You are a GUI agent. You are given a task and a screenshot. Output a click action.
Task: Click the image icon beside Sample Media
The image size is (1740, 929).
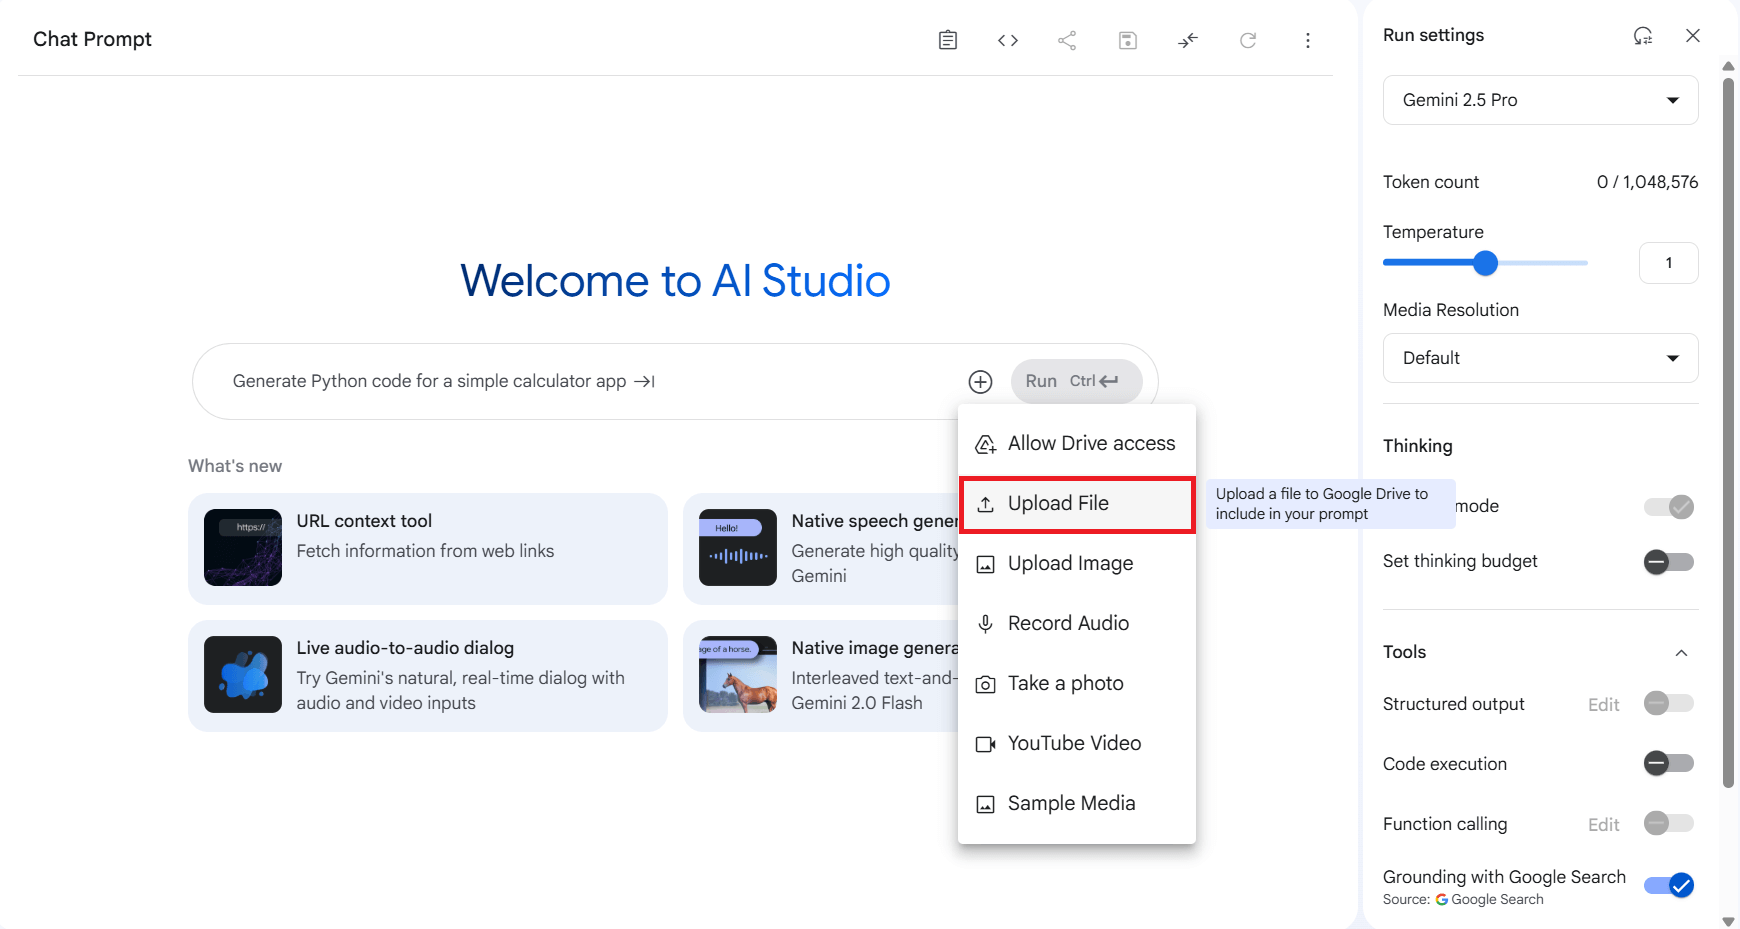[986, 805]
